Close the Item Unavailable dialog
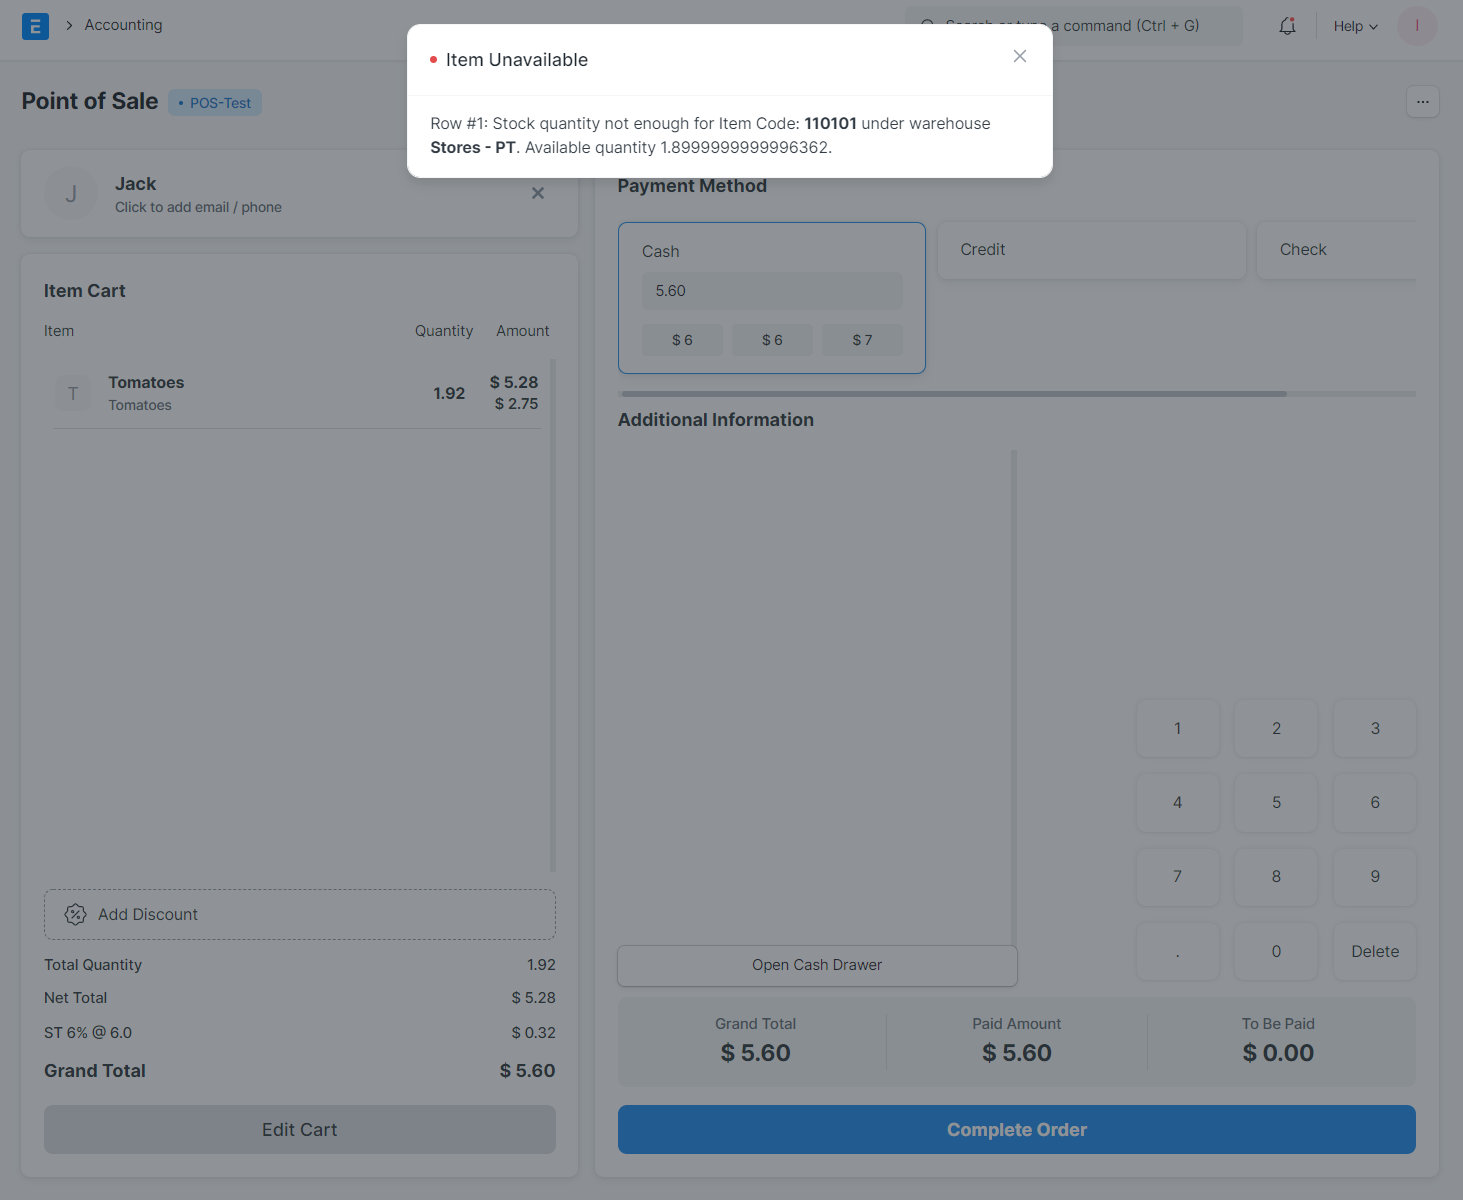The width and height of the screenshot is (1463, 1200). coord(1019,56)
